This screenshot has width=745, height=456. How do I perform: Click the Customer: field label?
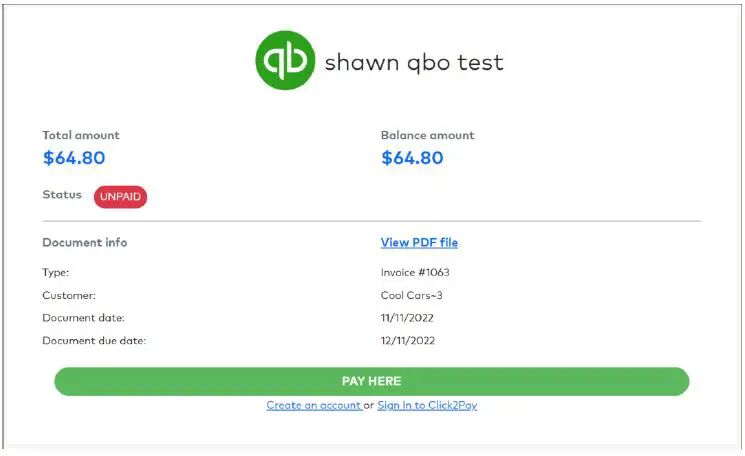tap(68, 295)
